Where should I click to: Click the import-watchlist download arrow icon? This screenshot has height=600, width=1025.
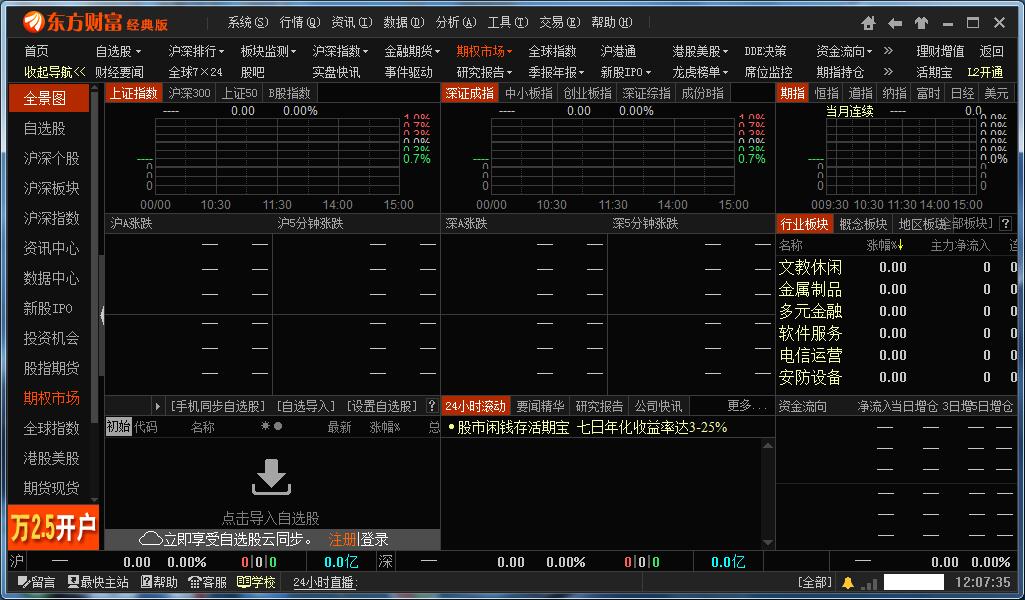271,477
